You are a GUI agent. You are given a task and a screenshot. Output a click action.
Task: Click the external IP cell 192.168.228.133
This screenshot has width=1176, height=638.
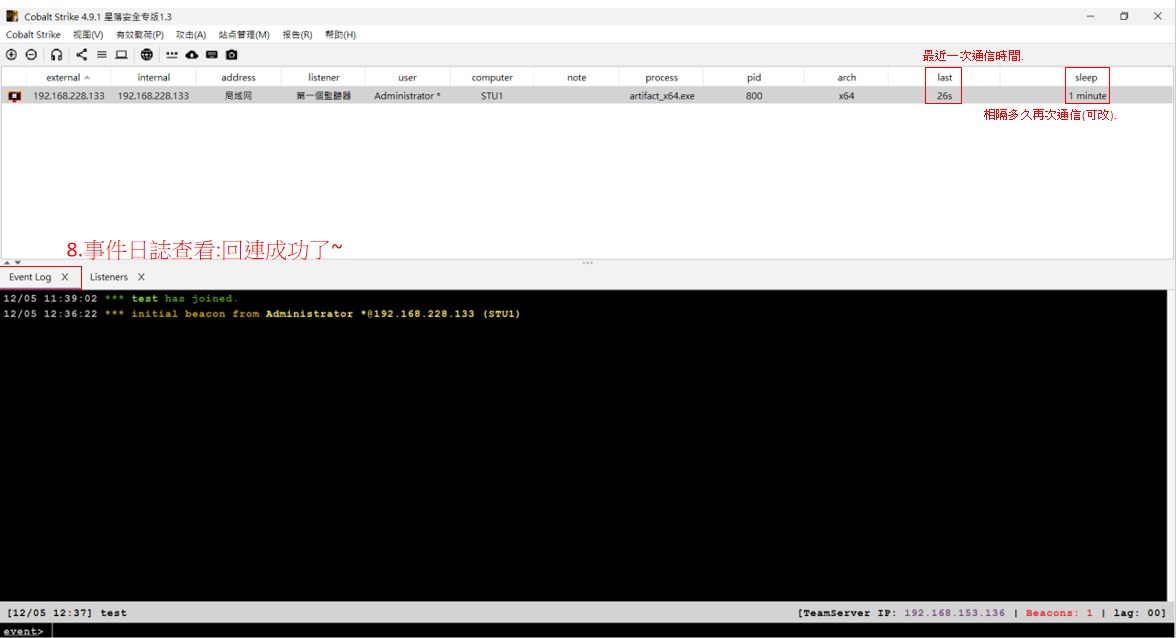[x=68, y=96]
